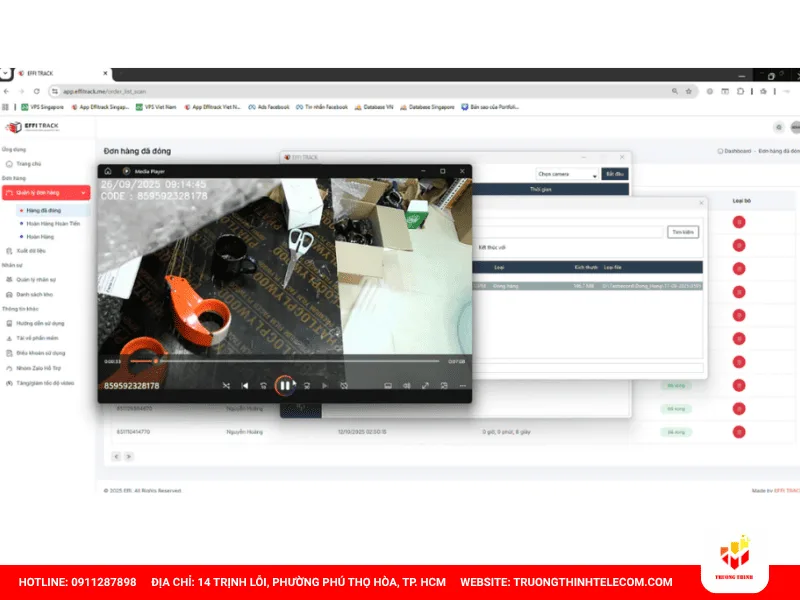This screenshot has height=600, width=800.
Task: Open Xuất dữ liệu in sidebar
Action: click(31, 251)
